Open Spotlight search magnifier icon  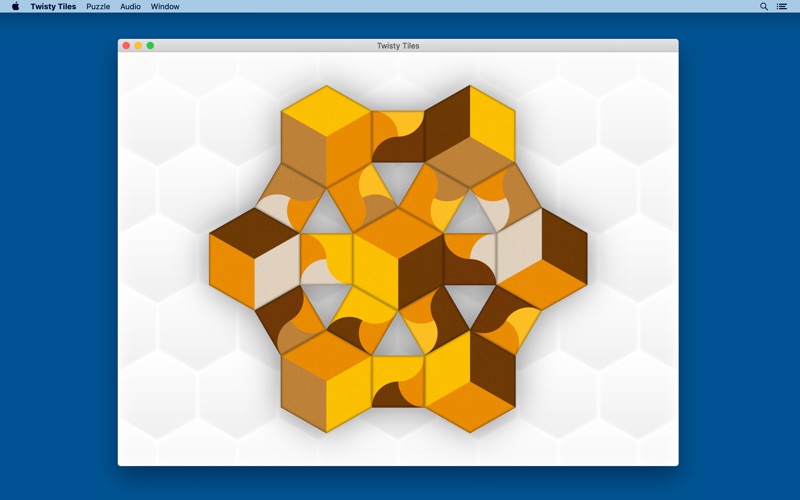[764, 7]
